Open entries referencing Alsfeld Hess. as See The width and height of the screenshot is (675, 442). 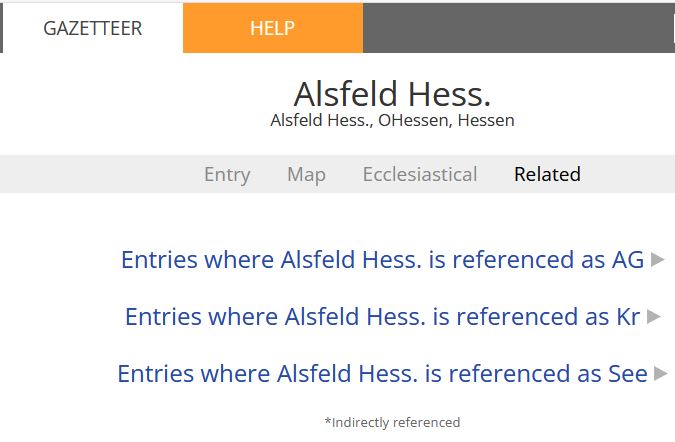pos(382,374)
